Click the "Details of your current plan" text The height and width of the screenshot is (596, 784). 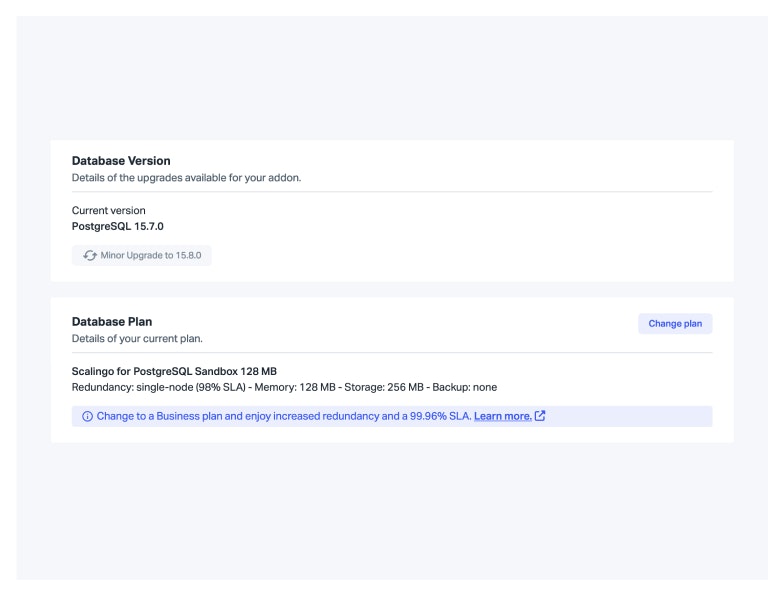tap(137, 338)
